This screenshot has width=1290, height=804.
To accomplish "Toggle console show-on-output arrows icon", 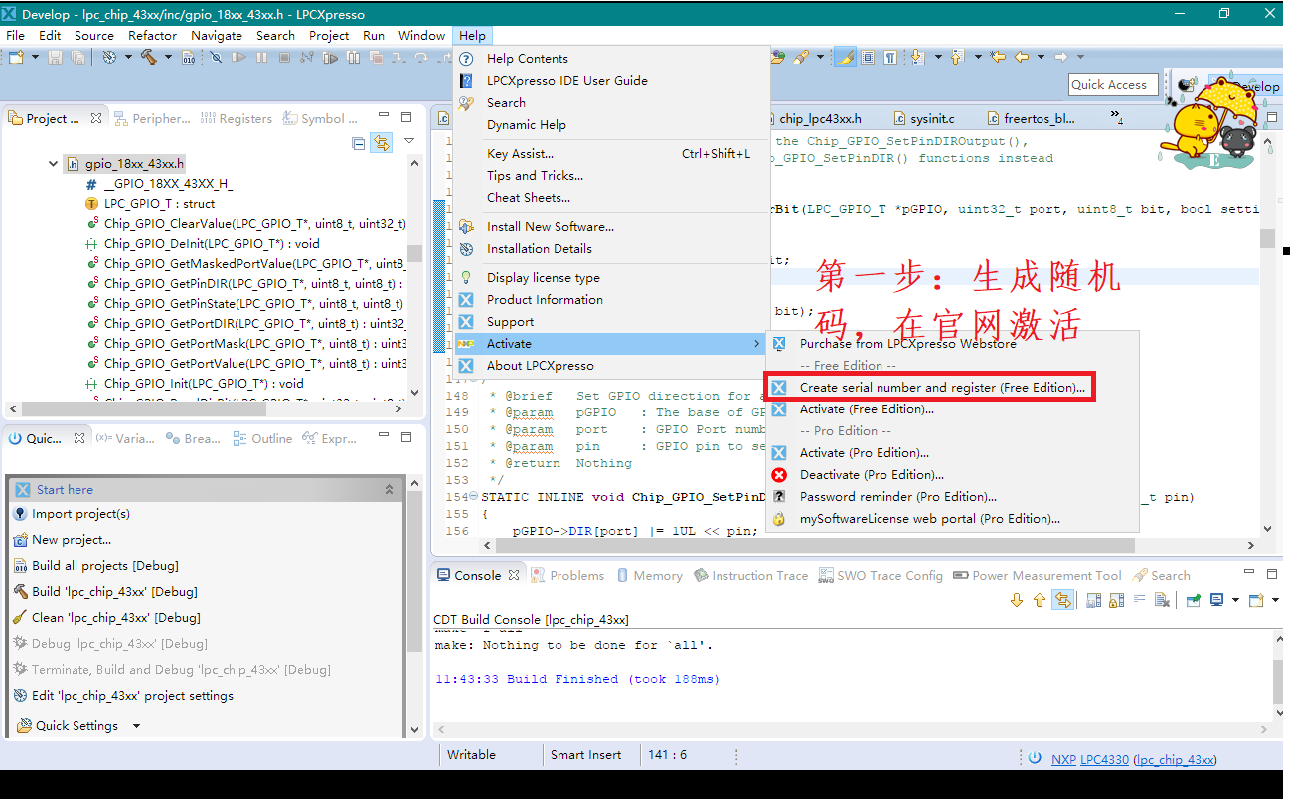I will 1062,601.
